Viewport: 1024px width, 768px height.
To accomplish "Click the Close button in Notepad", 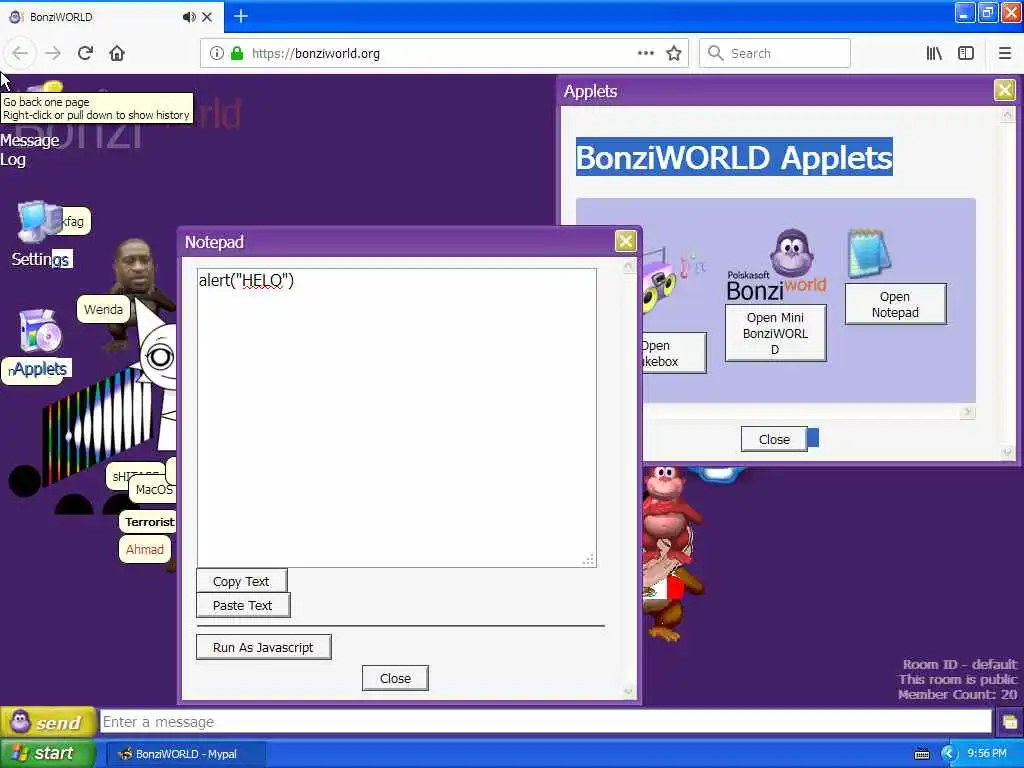I will (x=395, y=679).
